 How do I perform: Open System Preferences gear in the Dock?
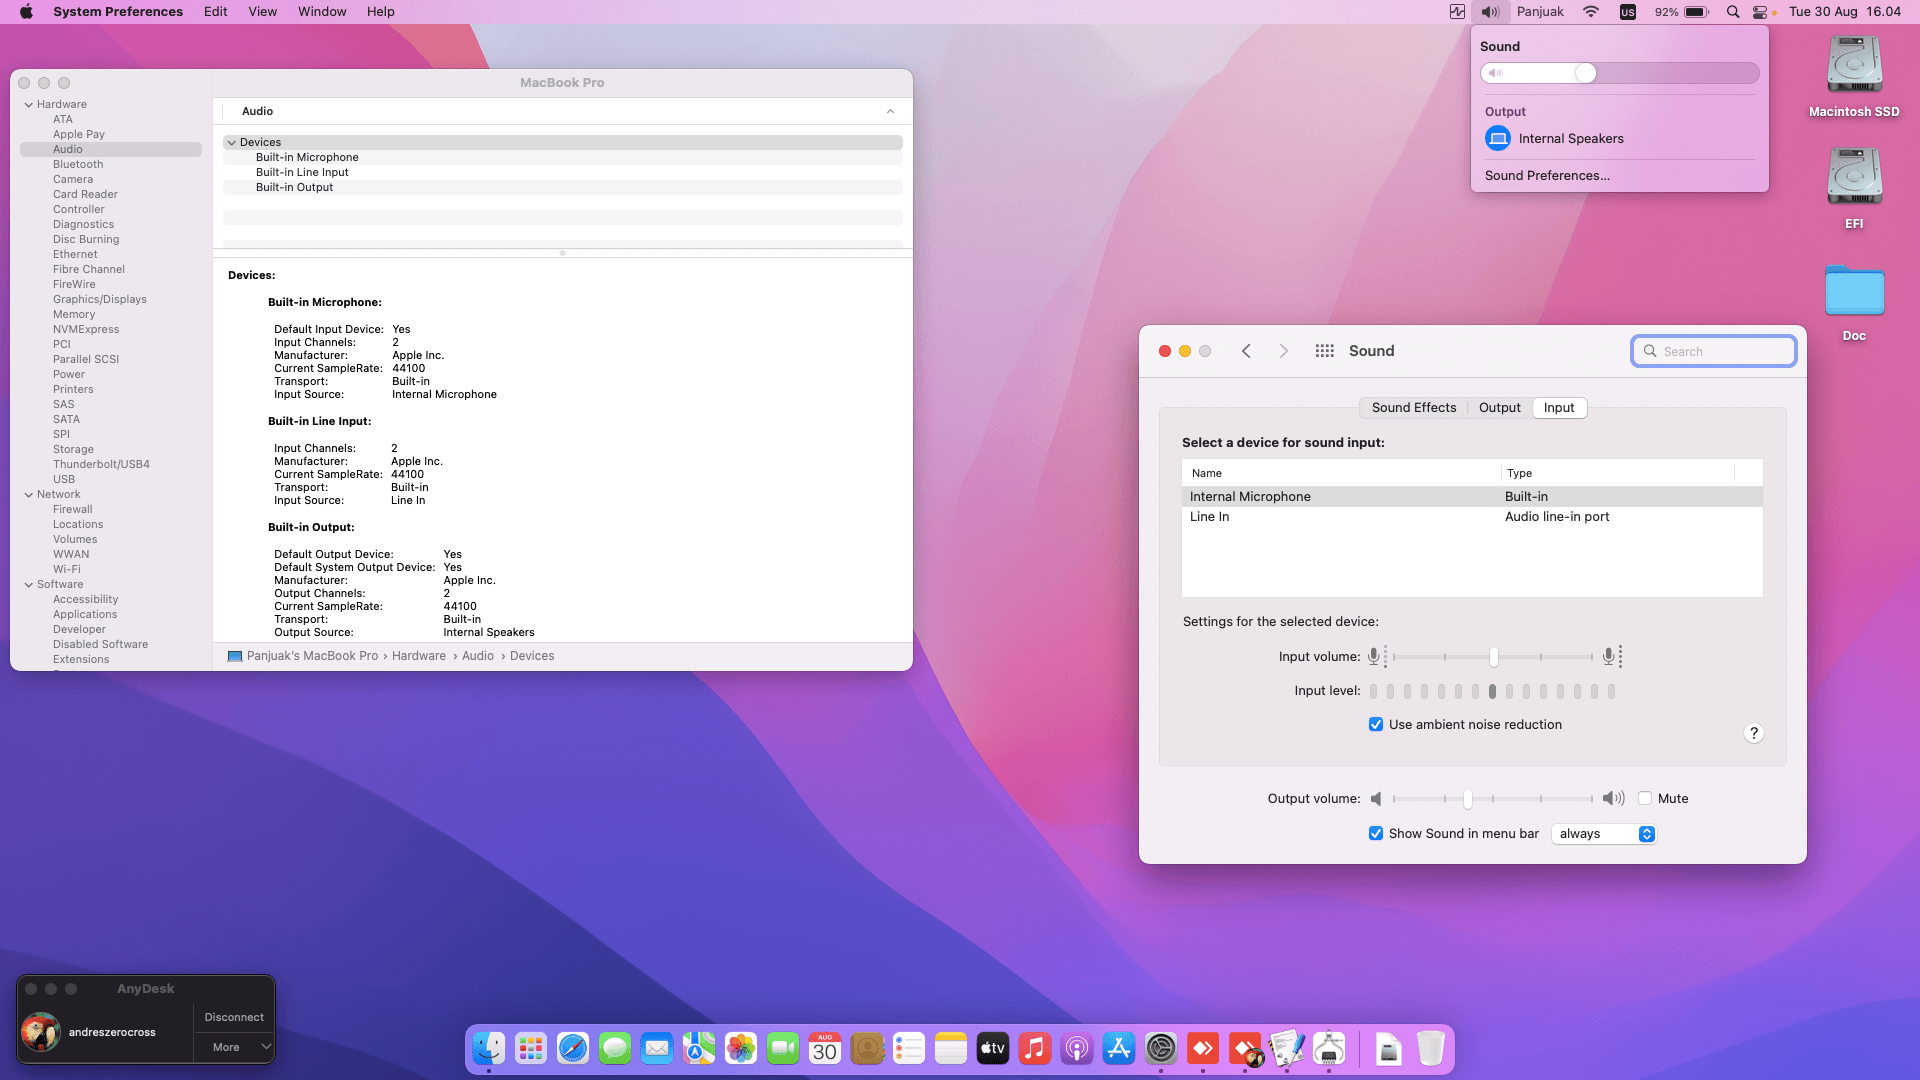tap(1161, 1048)
